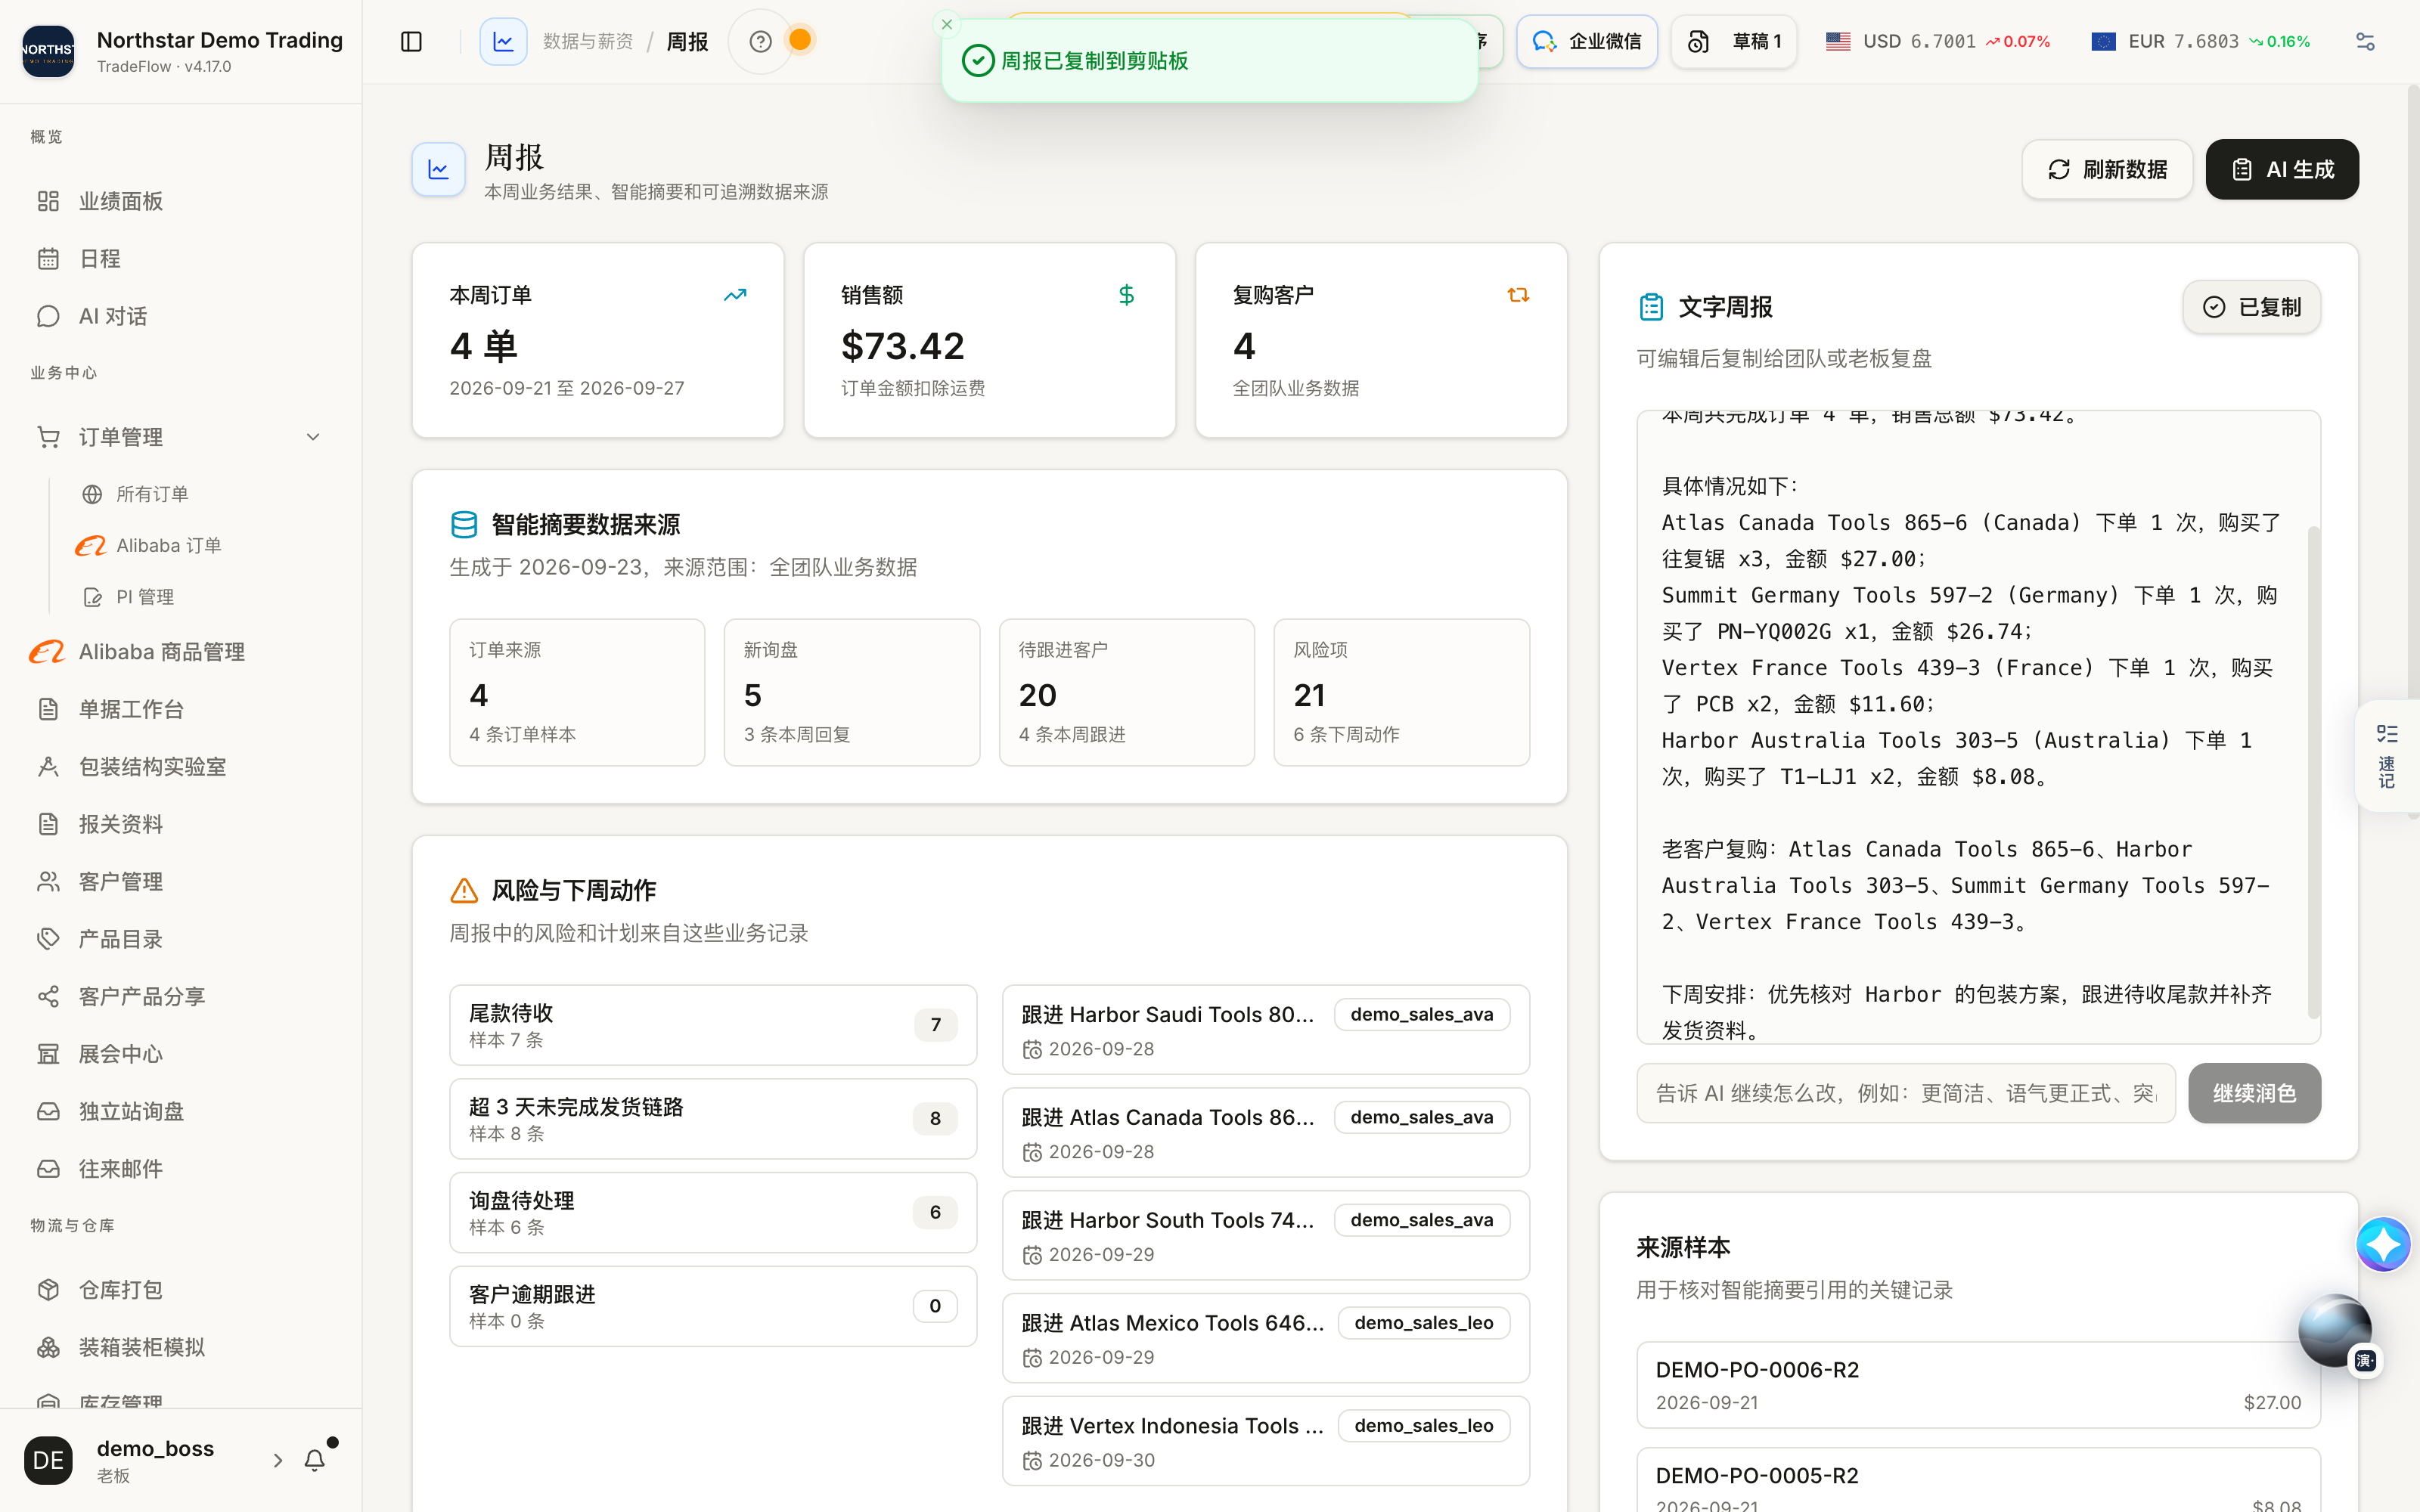This screenshot has height=1512, width=2420.
Task: Click 装箱装柜模拟 icon
Action: point(48,1348)
